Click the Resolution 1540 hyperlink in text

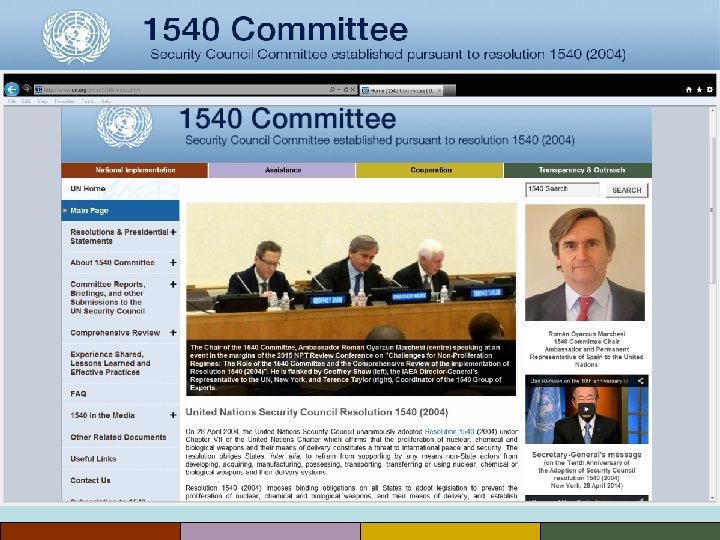(449, 432)
